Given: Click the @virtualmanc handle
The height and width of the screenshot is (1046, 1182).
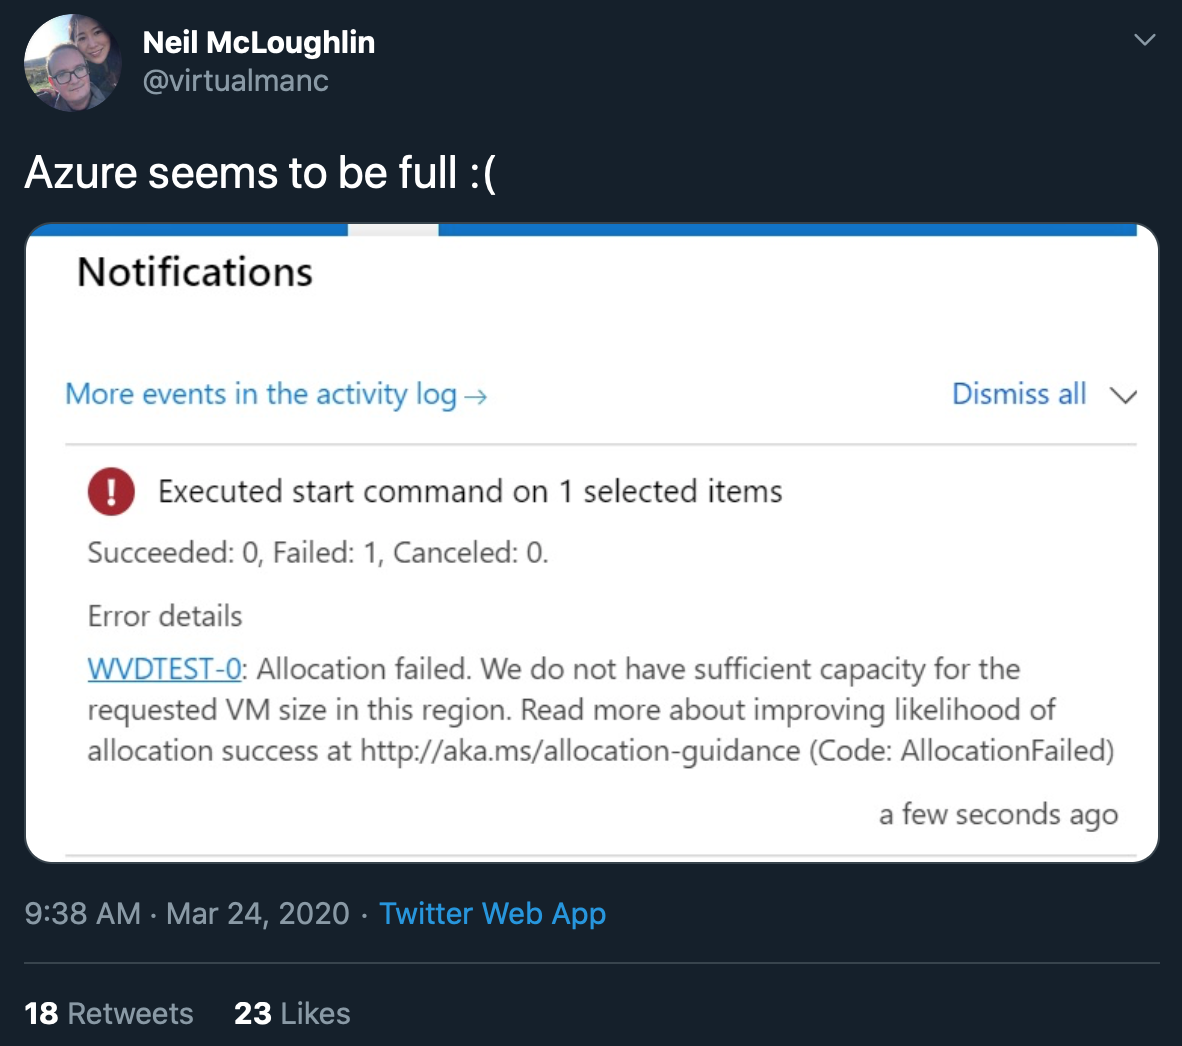Looking at the screenshot, I should click(236, 81).
